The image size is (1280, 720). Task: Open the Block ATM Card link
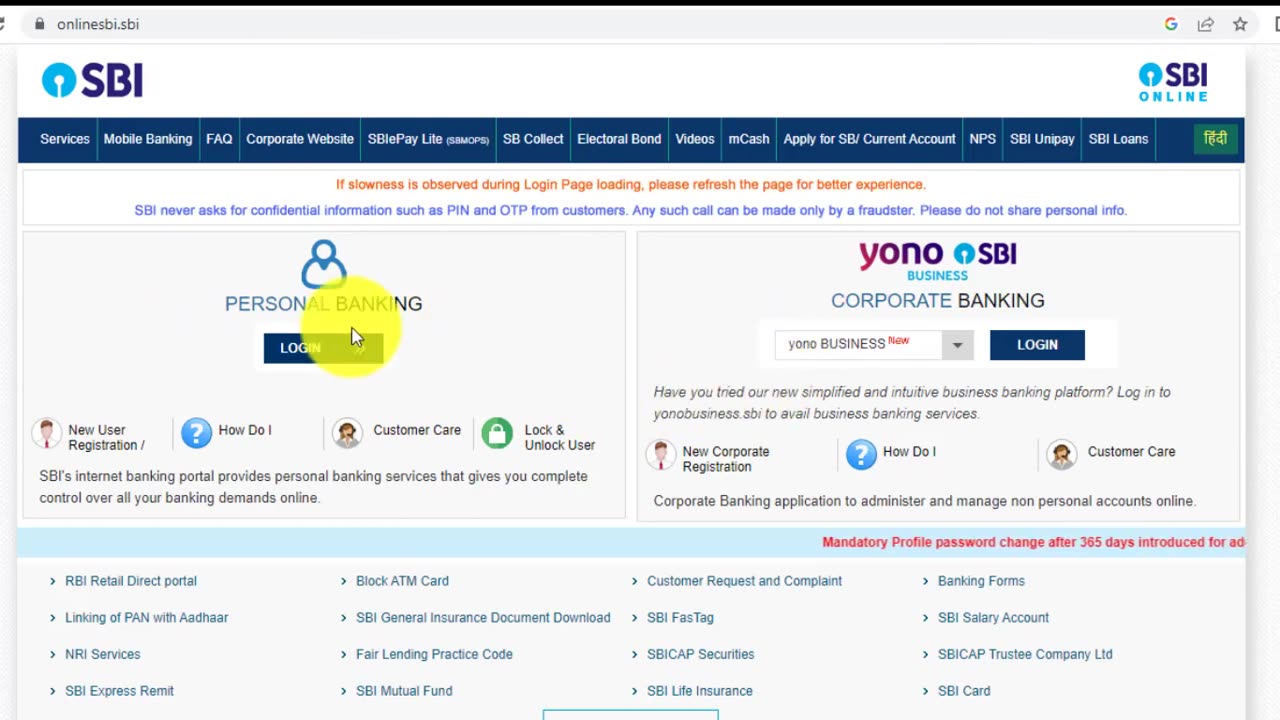402,581
